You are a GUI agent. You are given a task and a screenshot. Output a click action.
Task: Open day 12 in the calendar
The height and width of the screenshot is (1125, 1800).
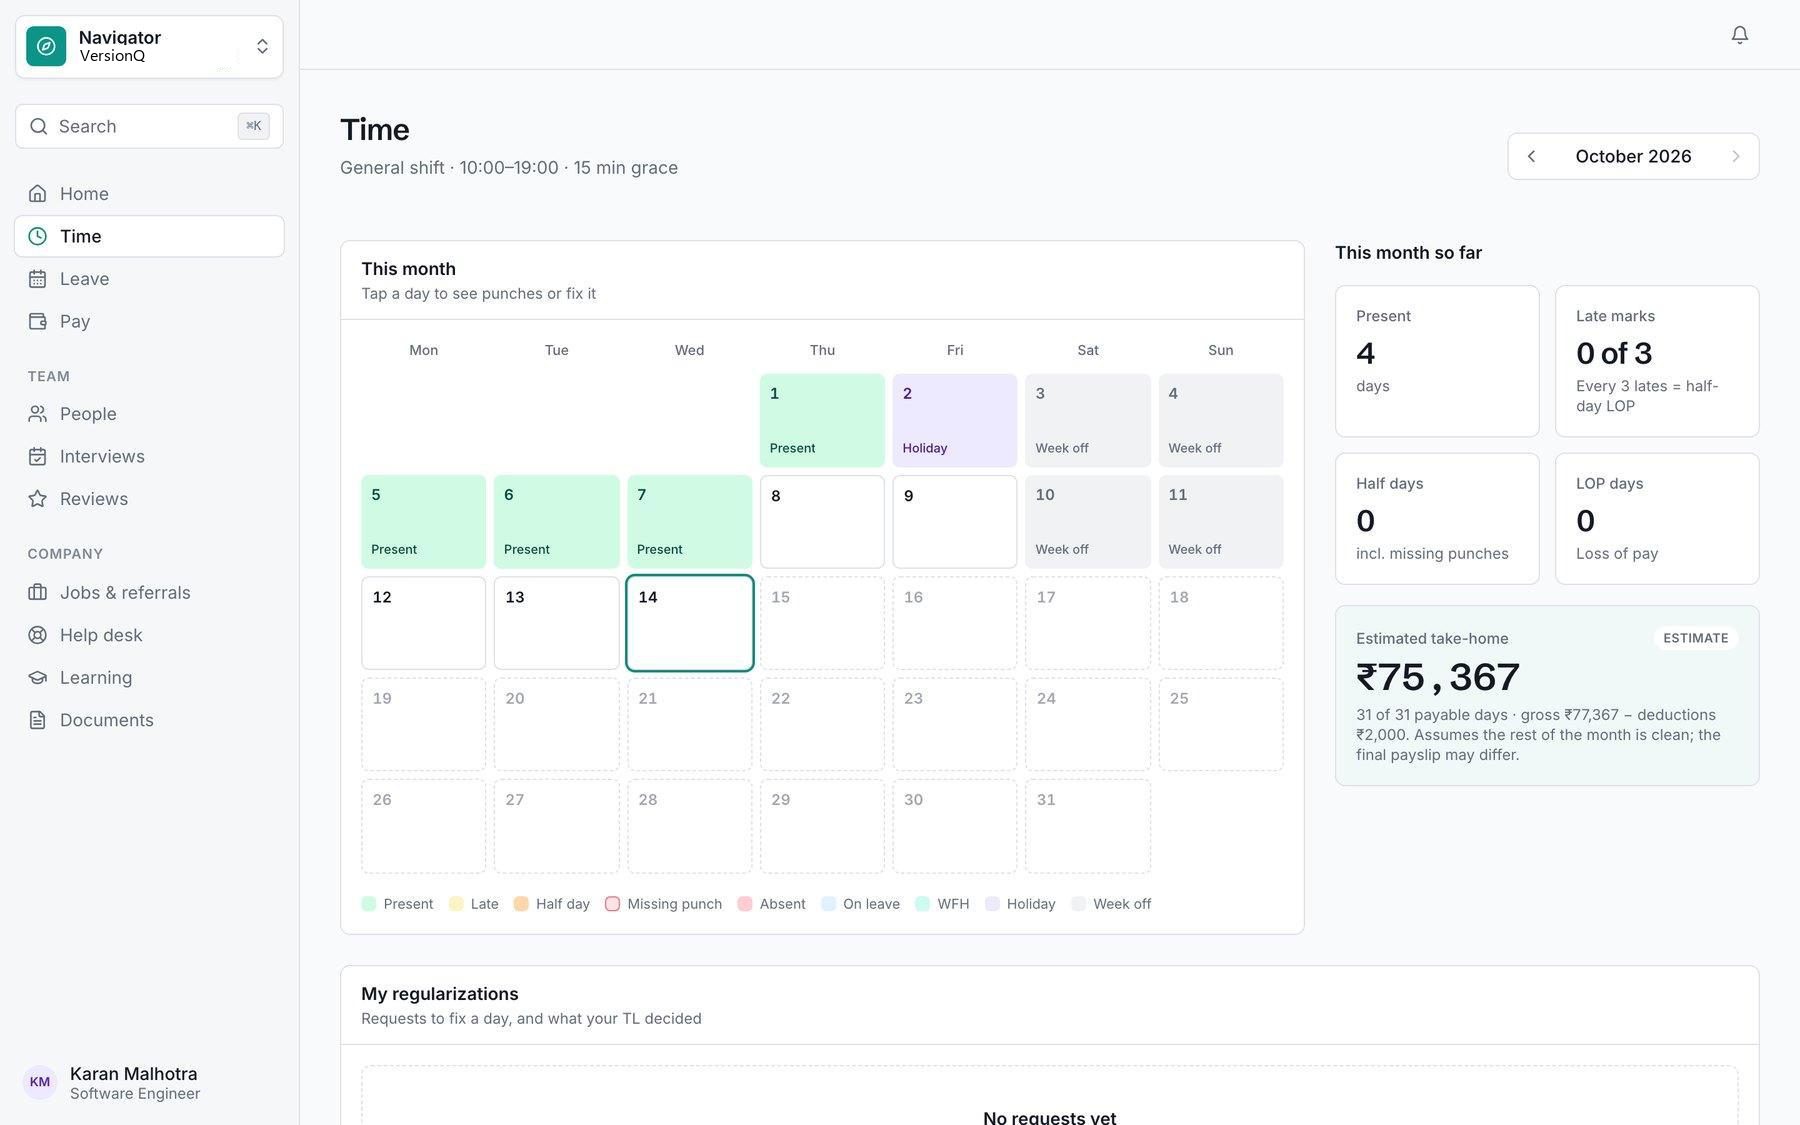pyautogui.click(x=423, y=623)
